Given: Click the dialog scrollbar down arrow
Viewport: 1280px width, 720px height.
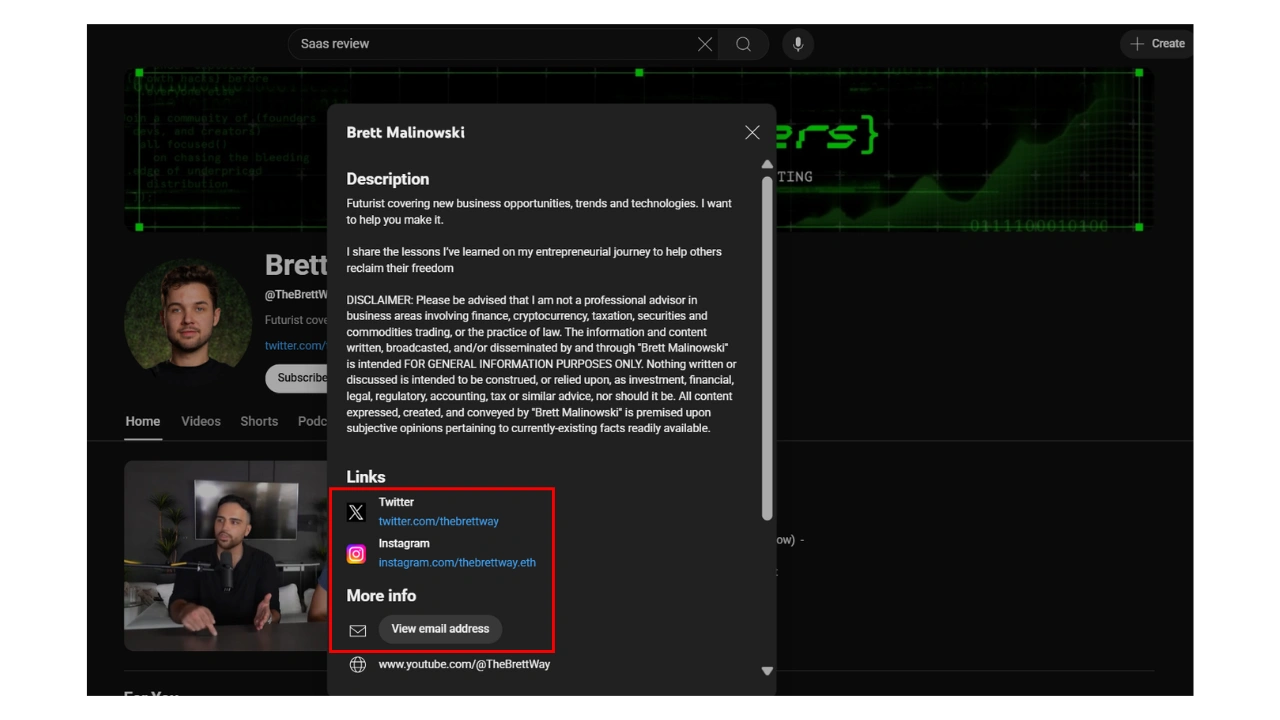Looking at the screenshot, I should coord(767,671).
